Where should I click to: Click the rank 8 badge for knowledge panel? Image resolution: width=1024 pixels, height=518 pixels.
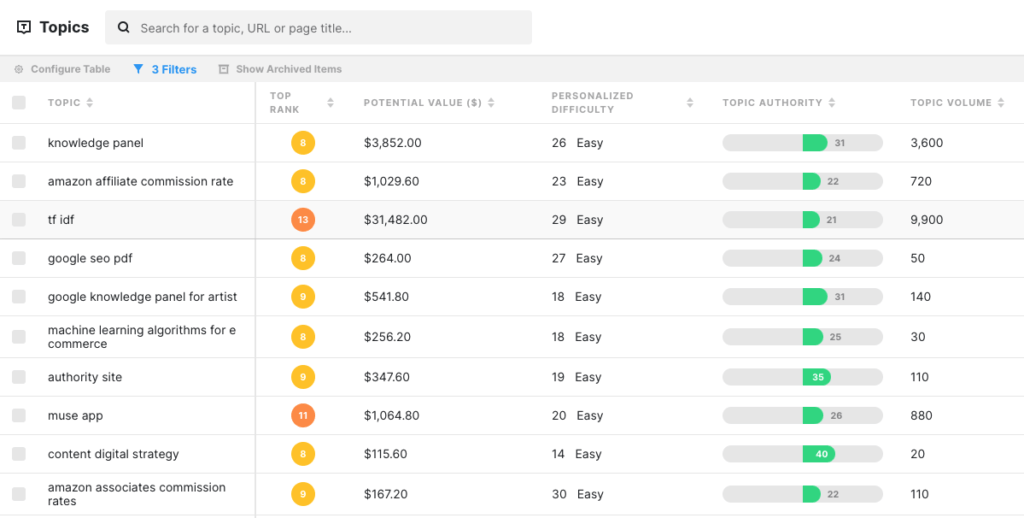click(x=303, y=143)
